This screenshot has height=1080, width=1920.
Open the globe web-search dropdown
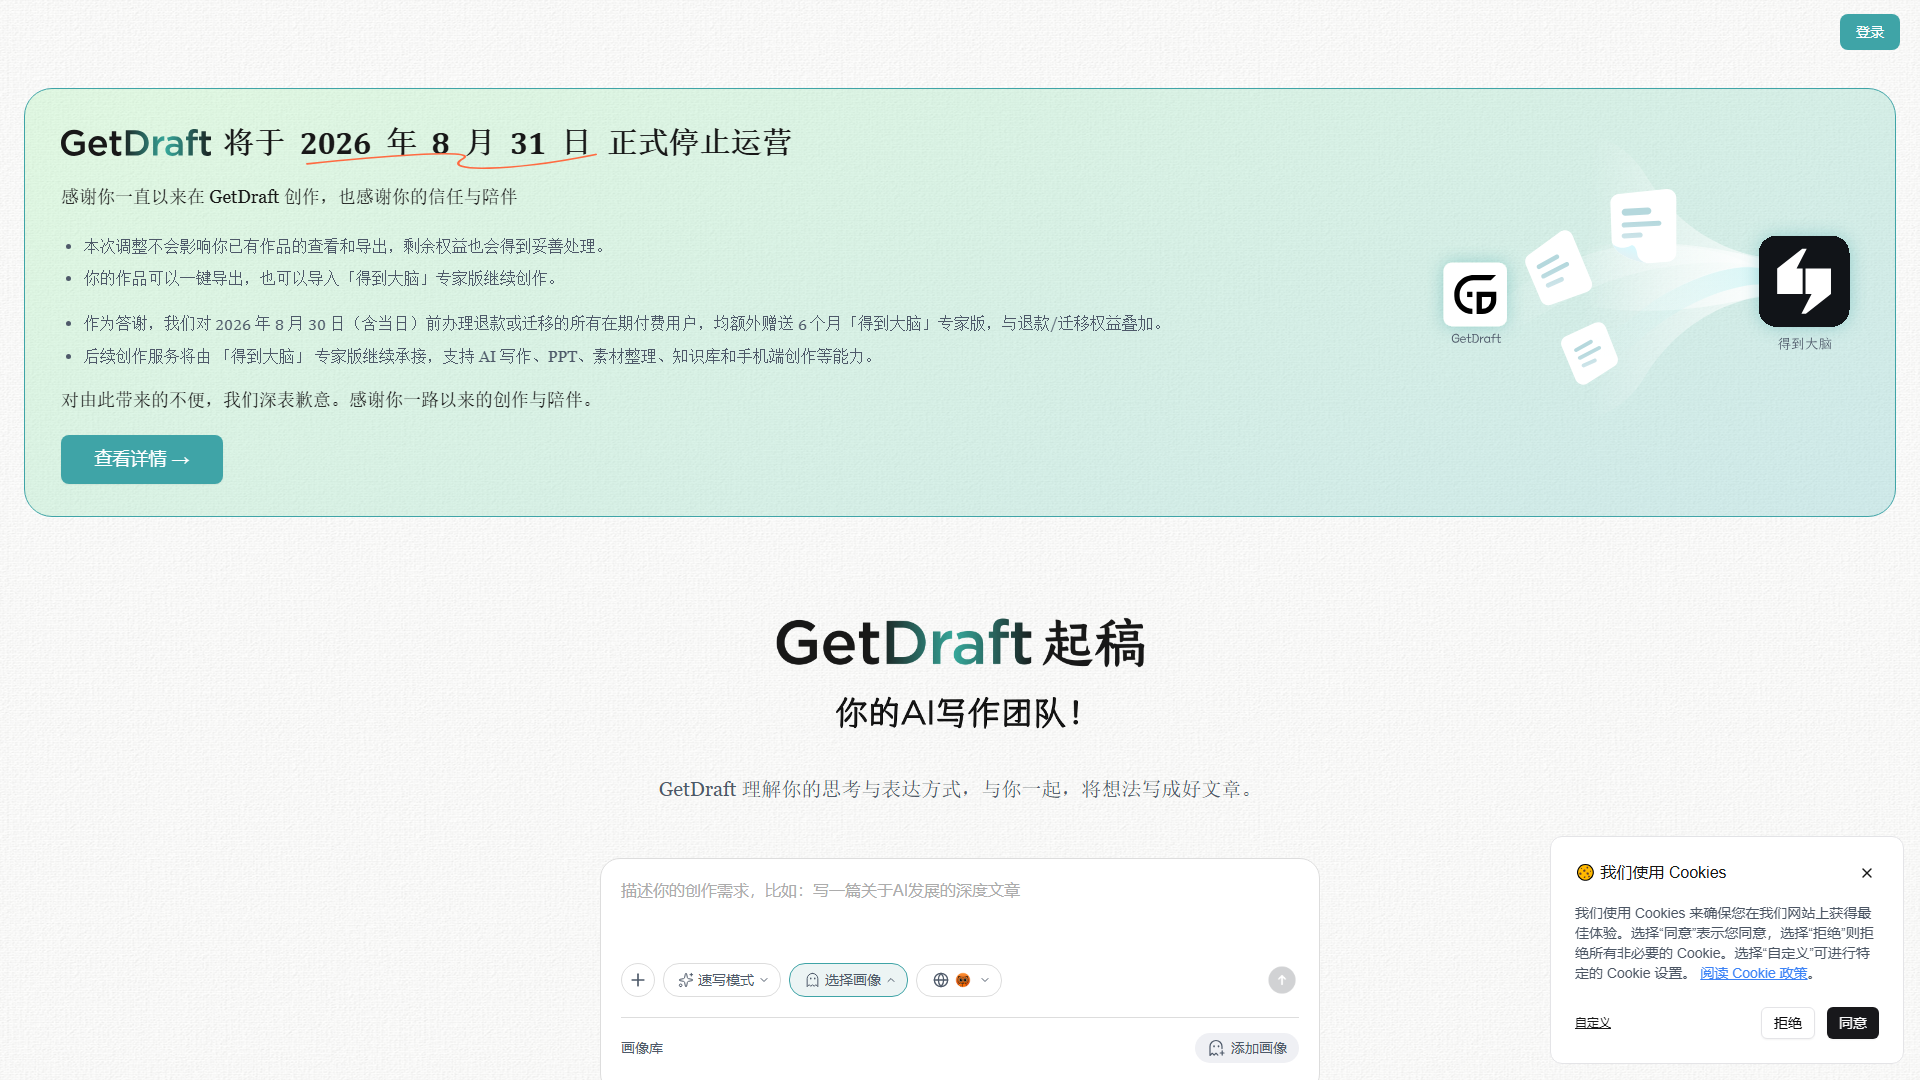tap(959, 980)
